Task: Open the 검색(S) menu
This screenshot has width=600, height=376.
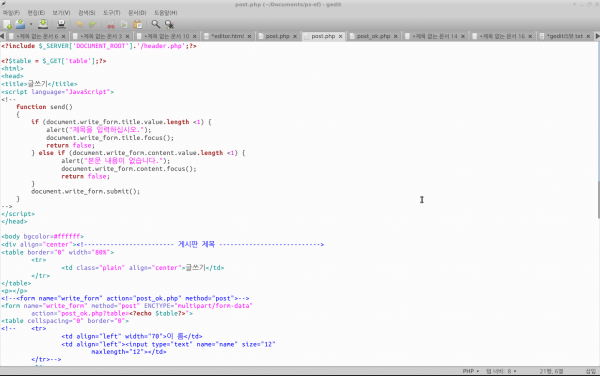Action: coord(86,13)
